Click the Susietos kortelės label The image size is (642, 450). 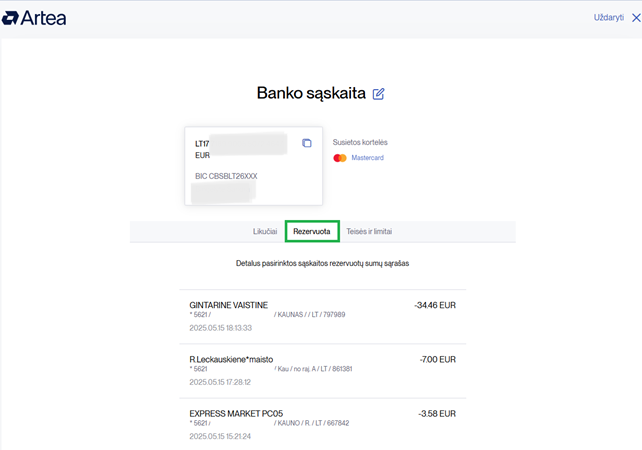[360, 142]
